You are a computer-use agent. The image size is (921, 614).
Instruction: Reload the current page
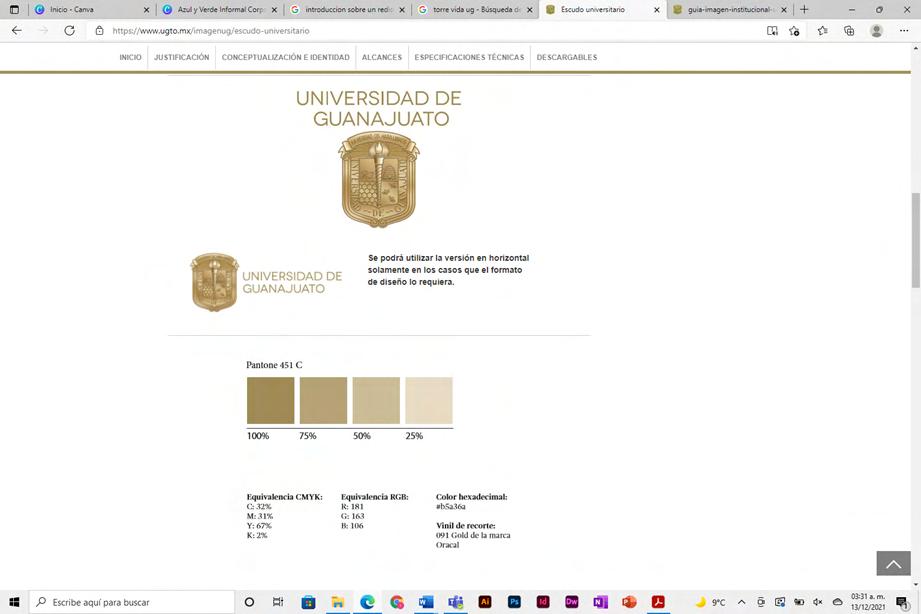click(69, 31)
